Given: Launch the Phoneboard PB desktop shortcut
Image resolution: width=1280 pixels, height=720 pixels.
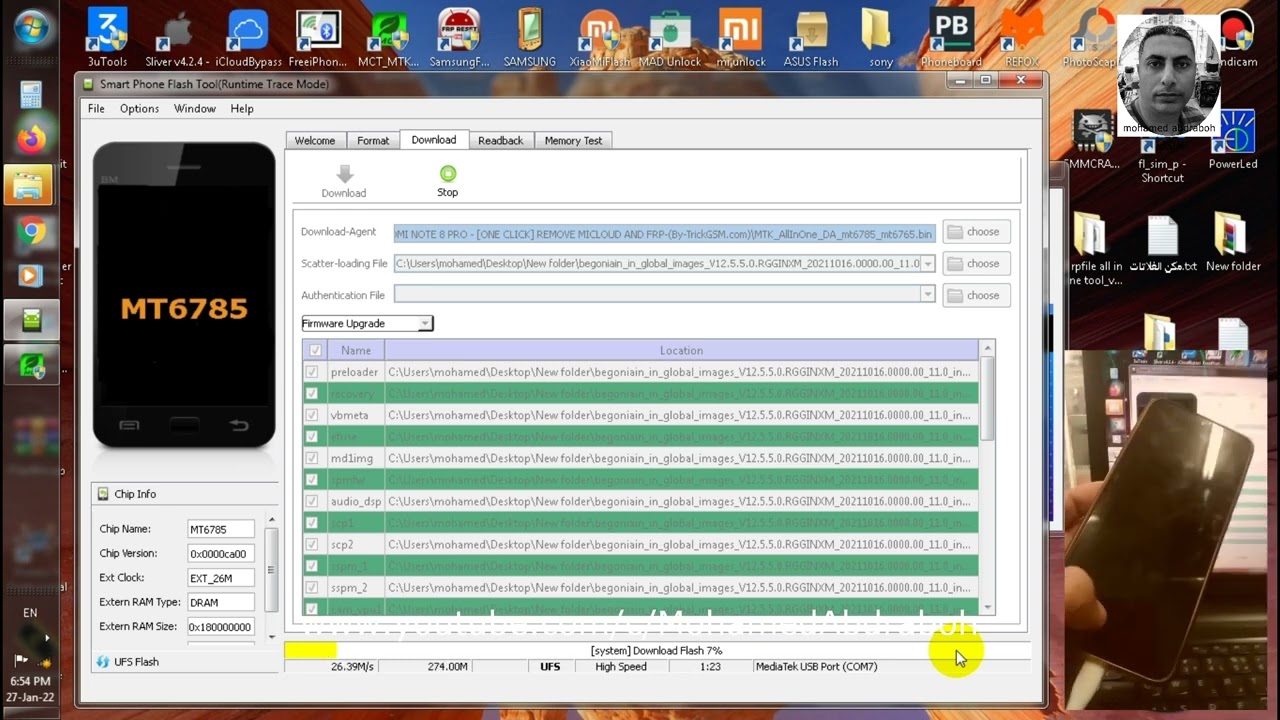Looking at the screenshot, I should [x=951, y=37].
